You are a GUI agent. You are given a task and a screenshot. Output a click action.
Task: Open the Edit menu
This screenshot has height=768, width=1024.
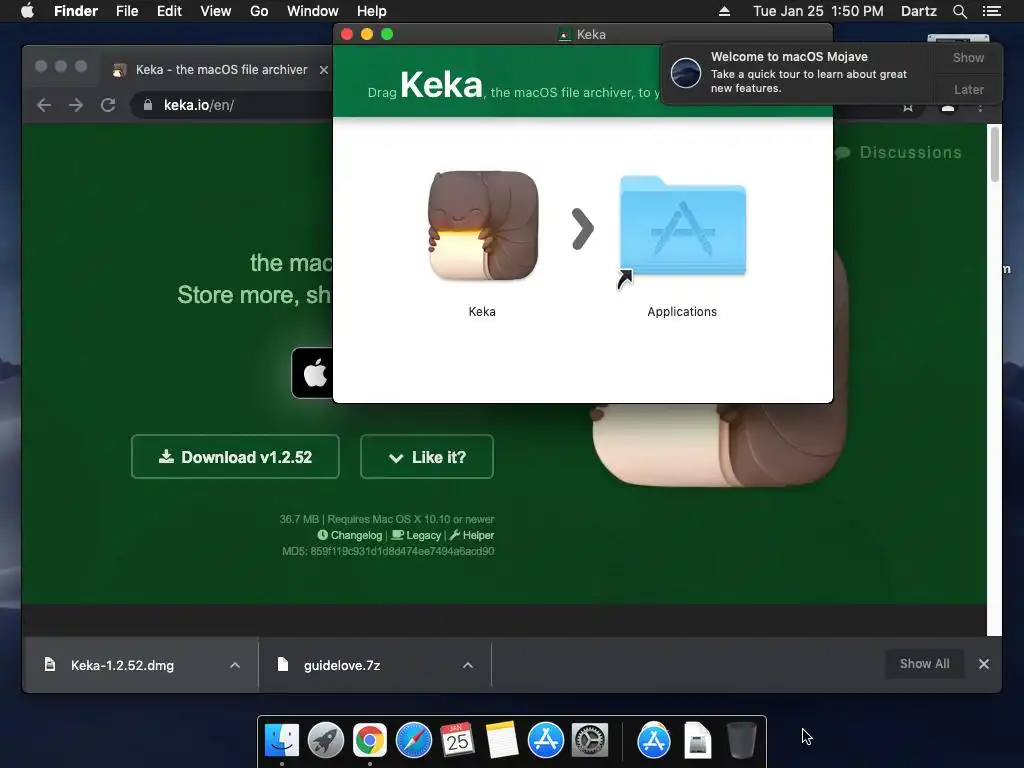tap(169, 11)
